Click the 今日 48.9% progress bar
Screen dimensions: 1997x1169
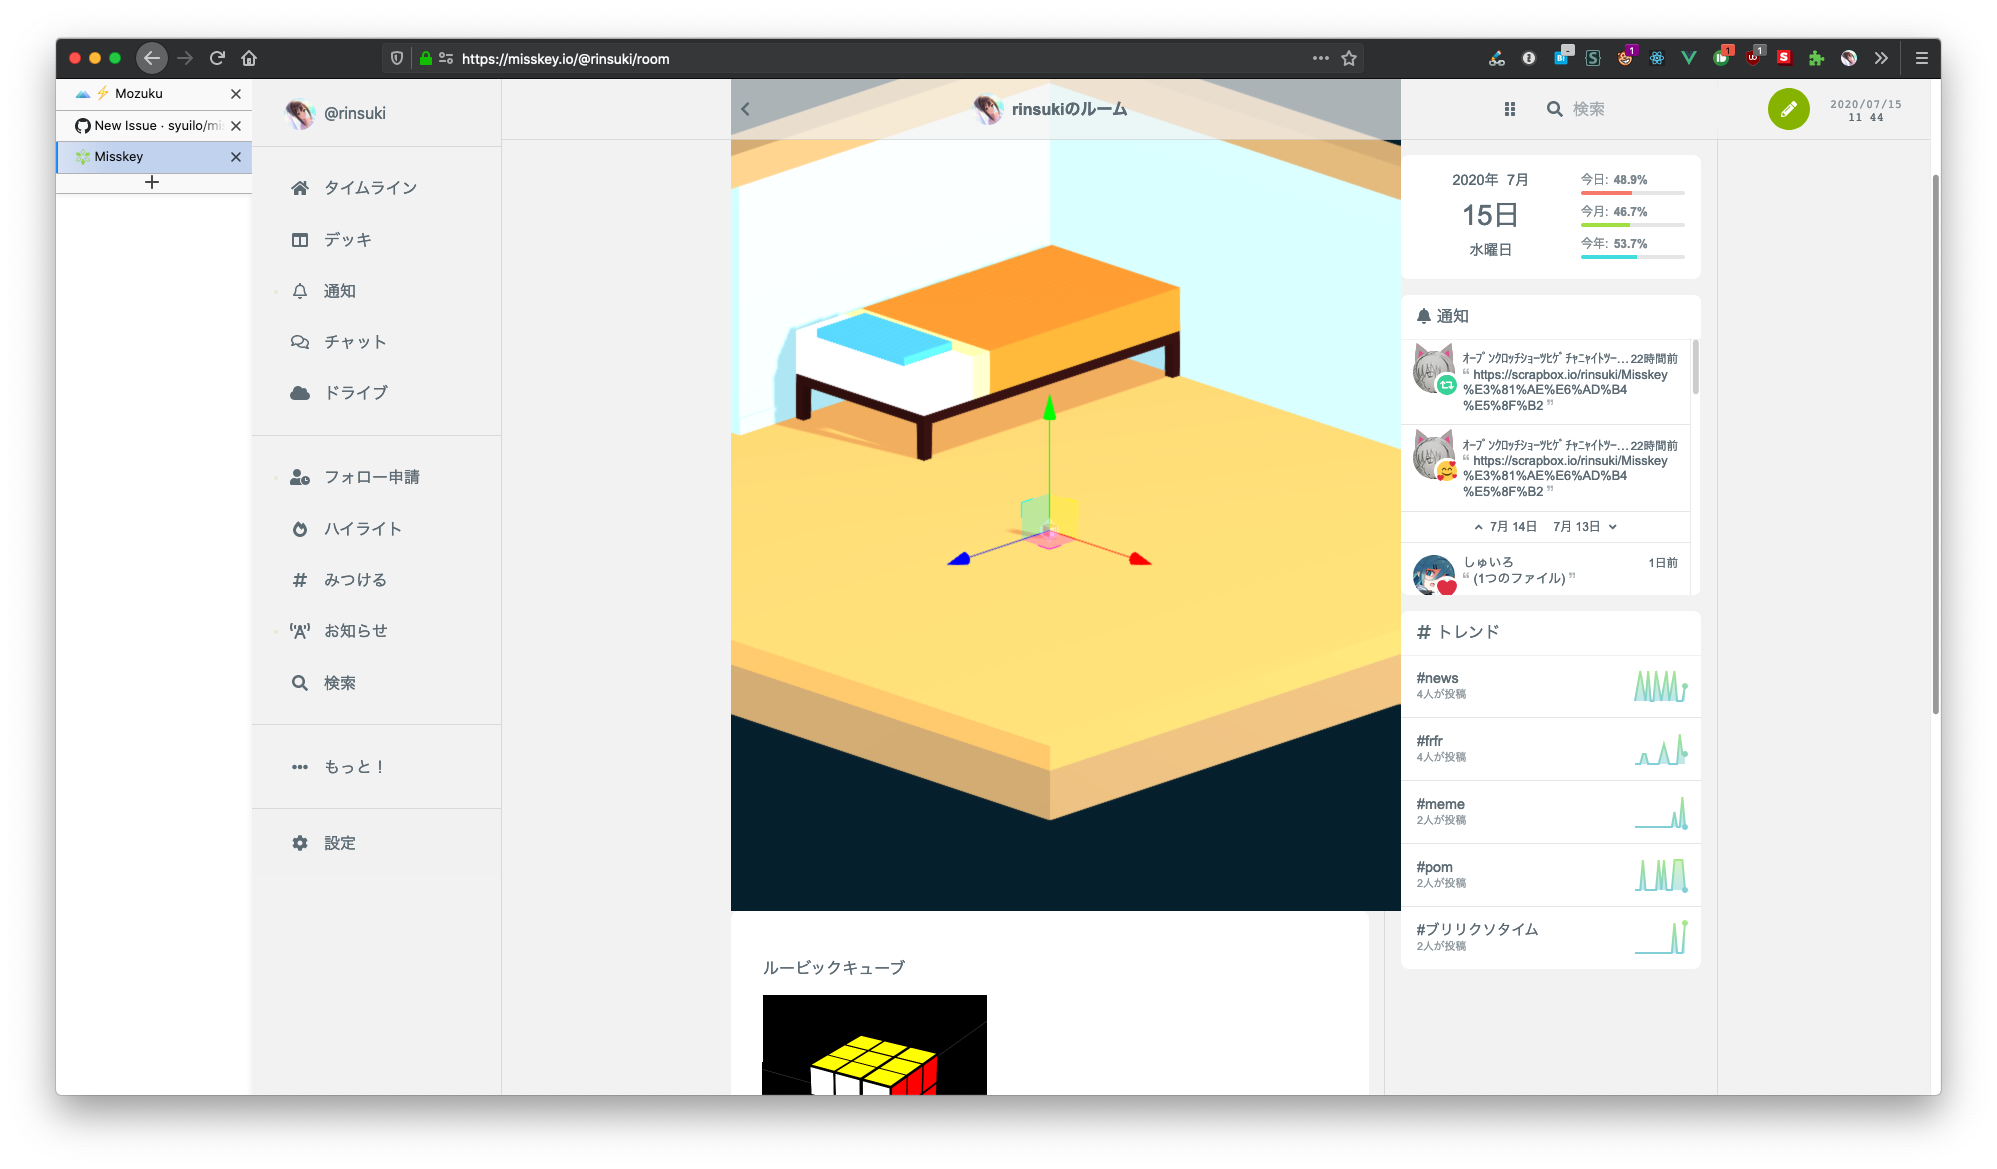pyautogui.click(x=1632, y=191)
